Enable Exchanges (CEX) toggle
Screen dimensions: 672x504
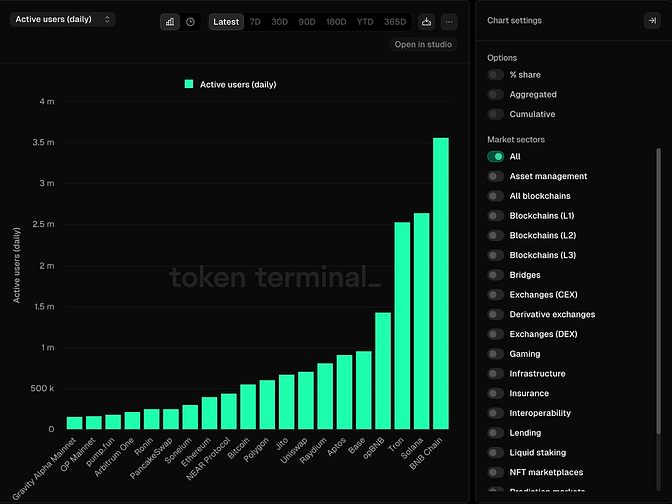click(495, 294)
